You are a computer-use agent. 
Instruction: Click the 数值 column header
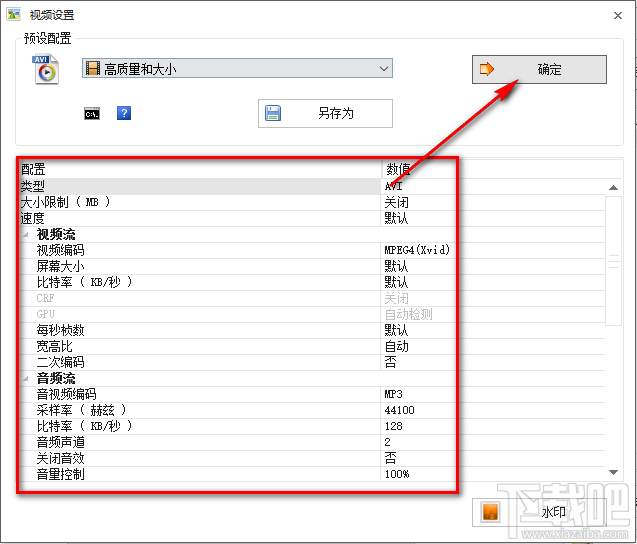502,169
